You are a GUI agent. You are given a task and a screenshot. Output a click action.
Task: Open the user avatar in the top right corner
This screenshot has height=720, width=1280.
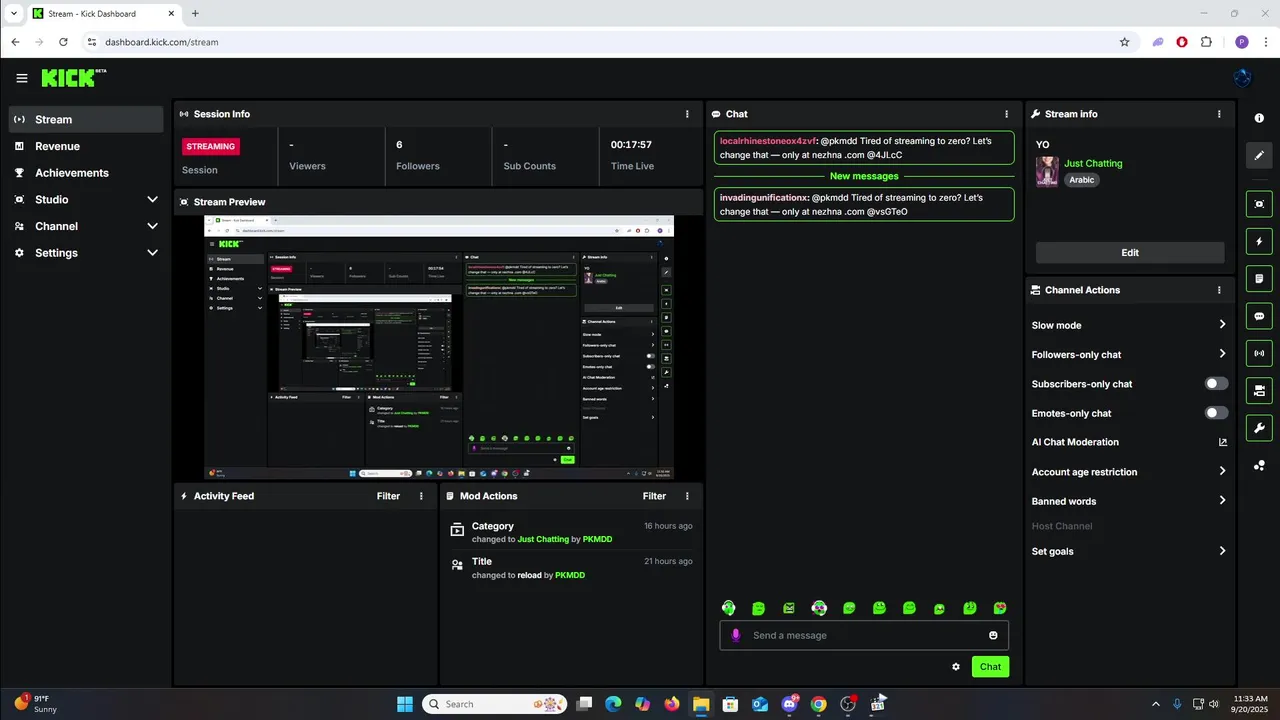click(x=1243, y=78)
